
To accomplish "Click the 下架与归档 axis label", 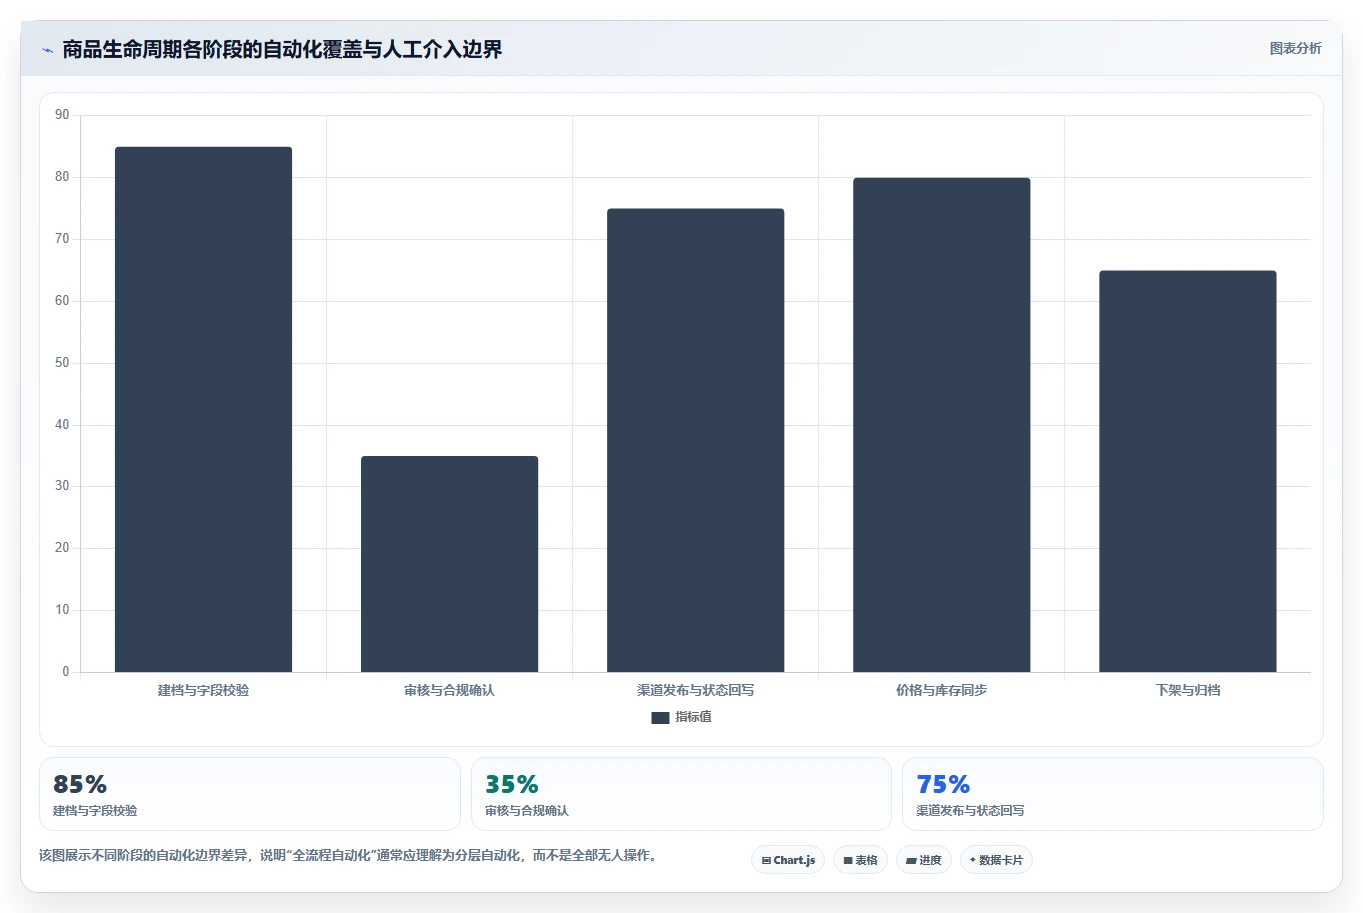I will (1187, 690).
